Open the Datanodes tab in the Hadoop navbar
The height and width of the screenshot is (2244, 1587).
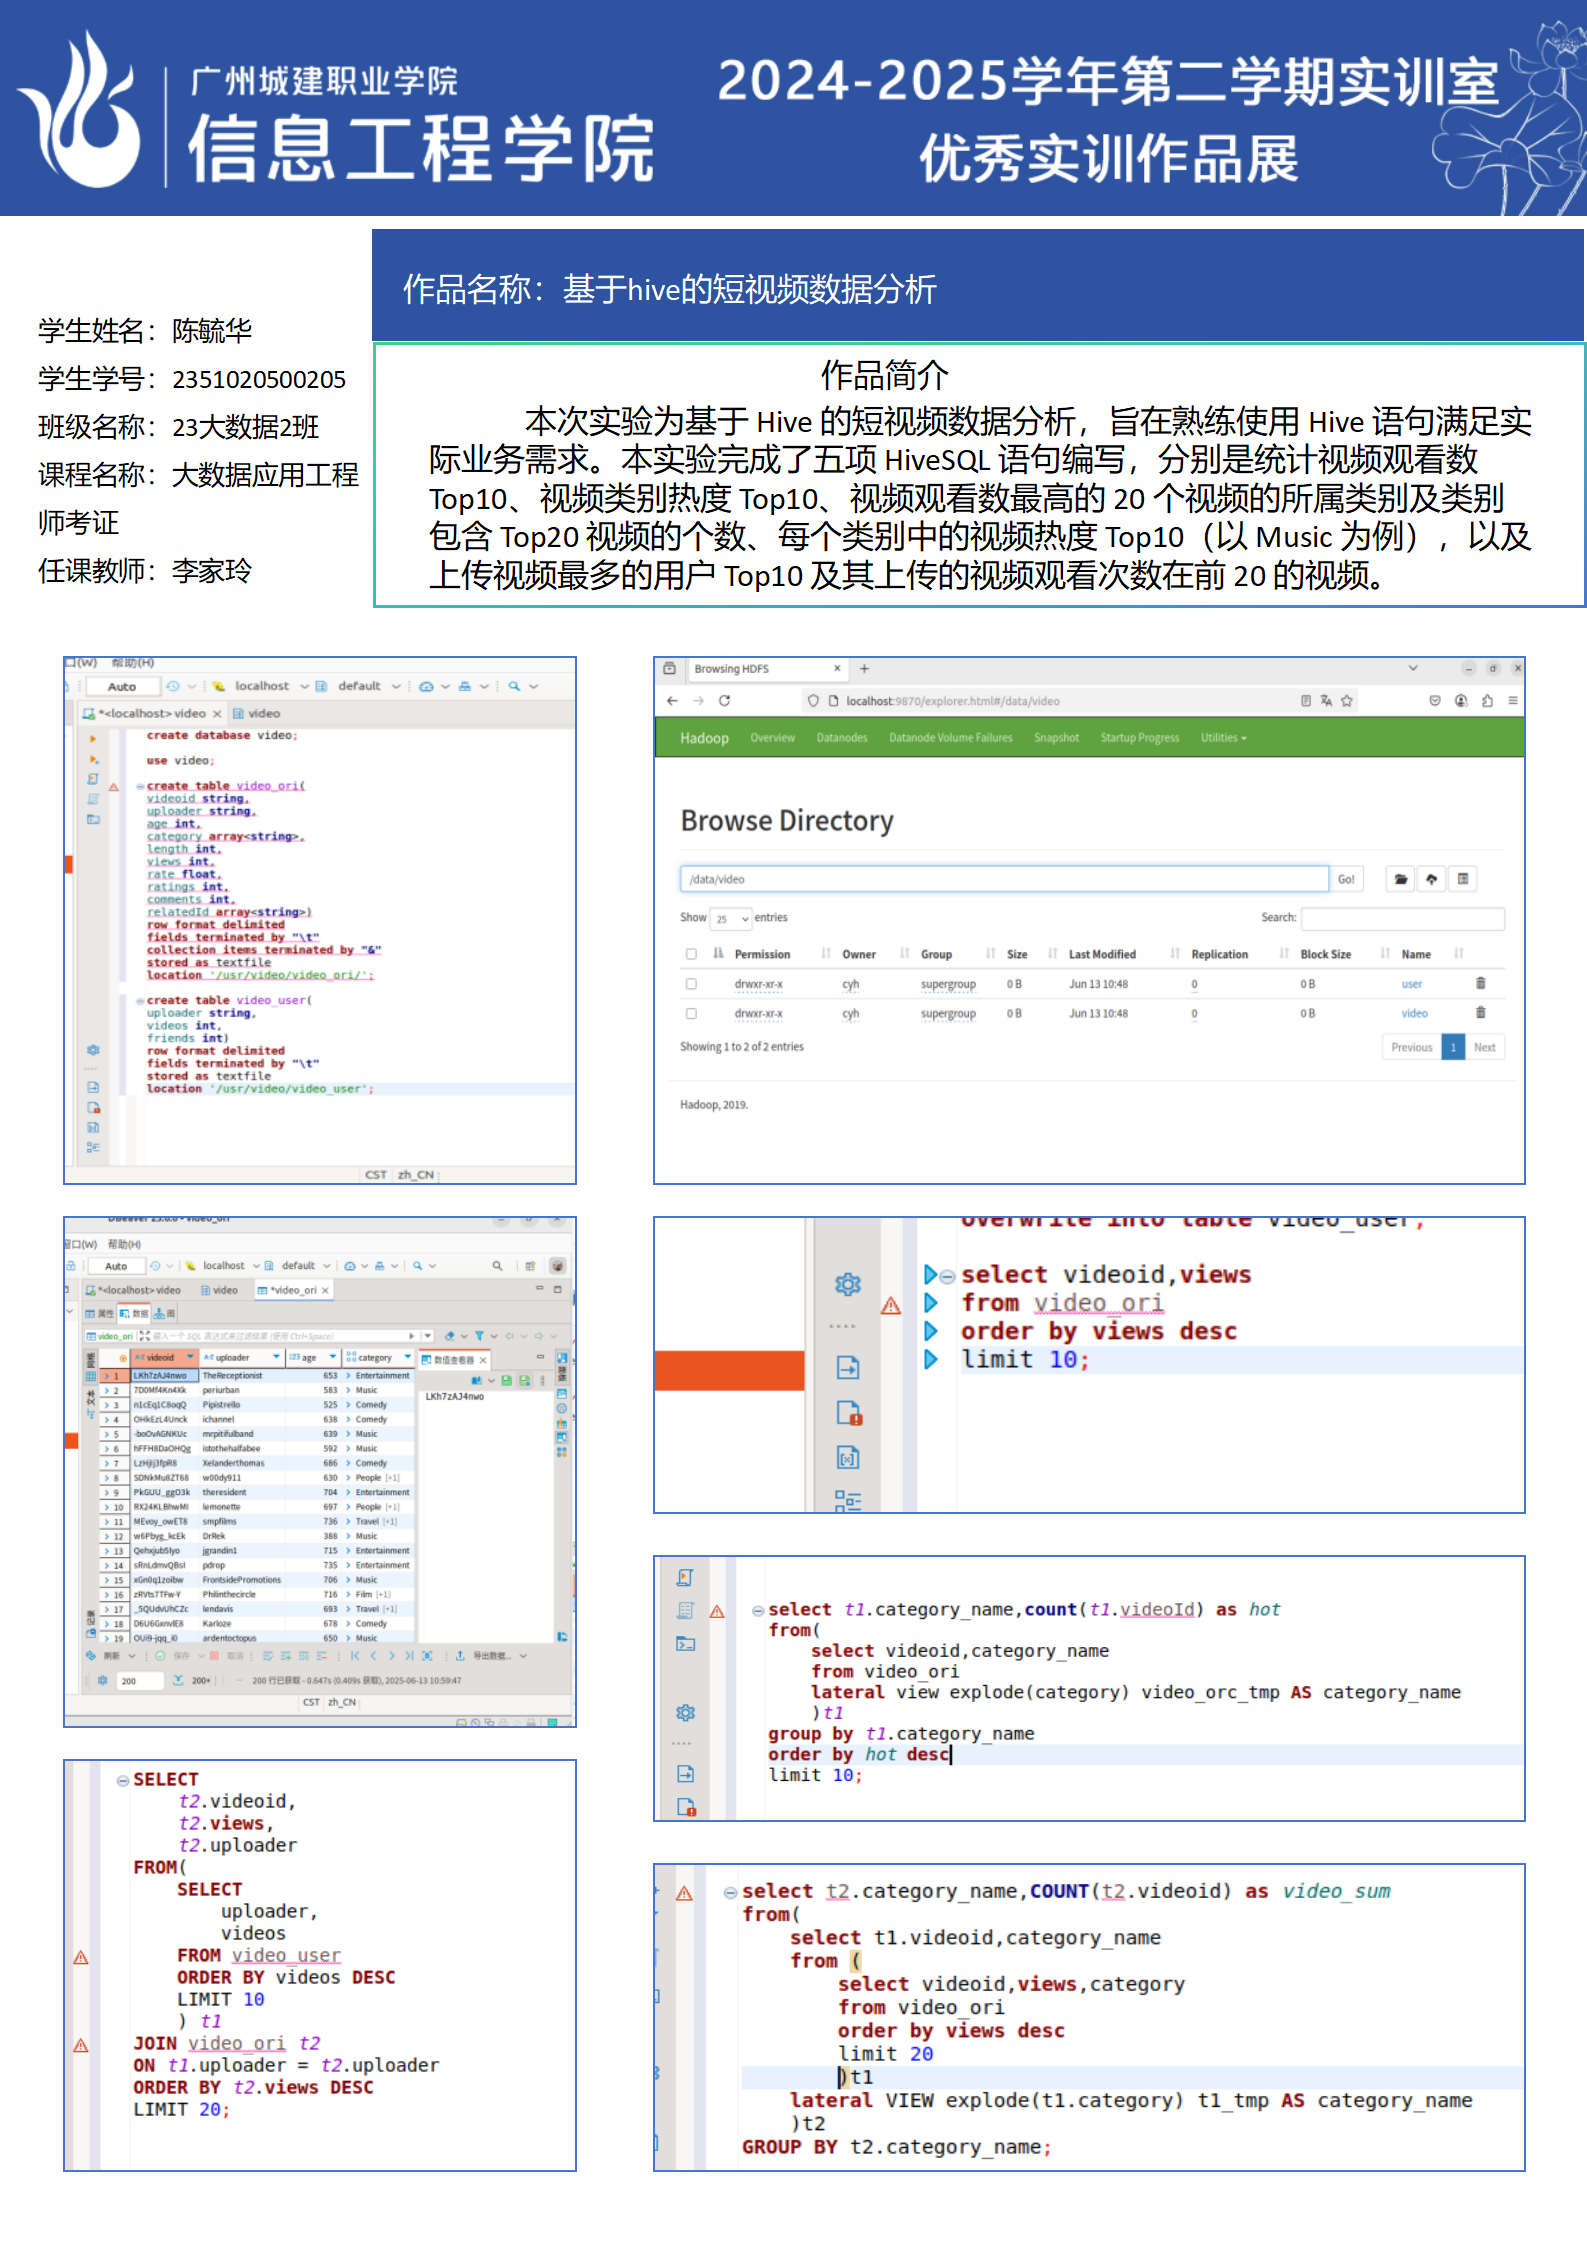(x=841, y=738)
